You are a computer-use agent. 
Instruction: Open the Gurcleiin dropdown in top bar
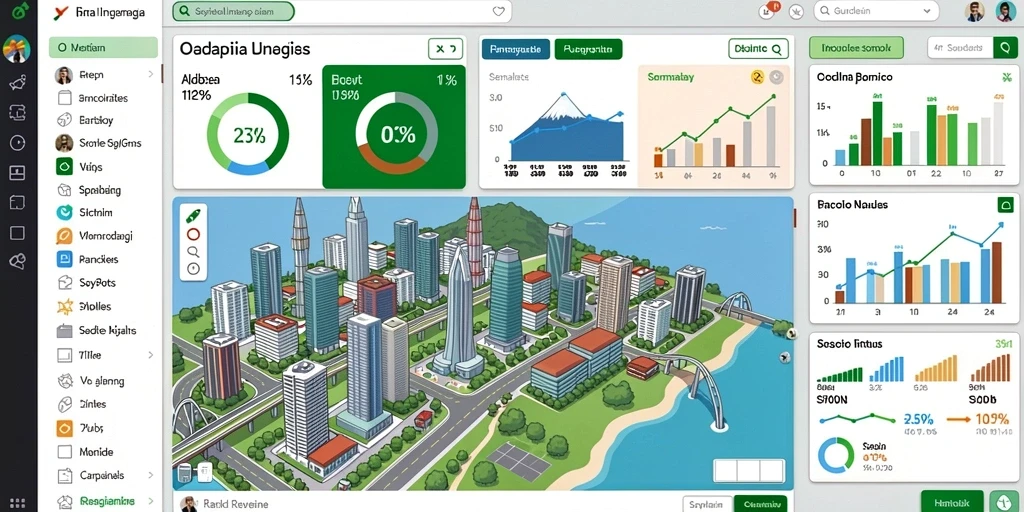pos(876,11)
